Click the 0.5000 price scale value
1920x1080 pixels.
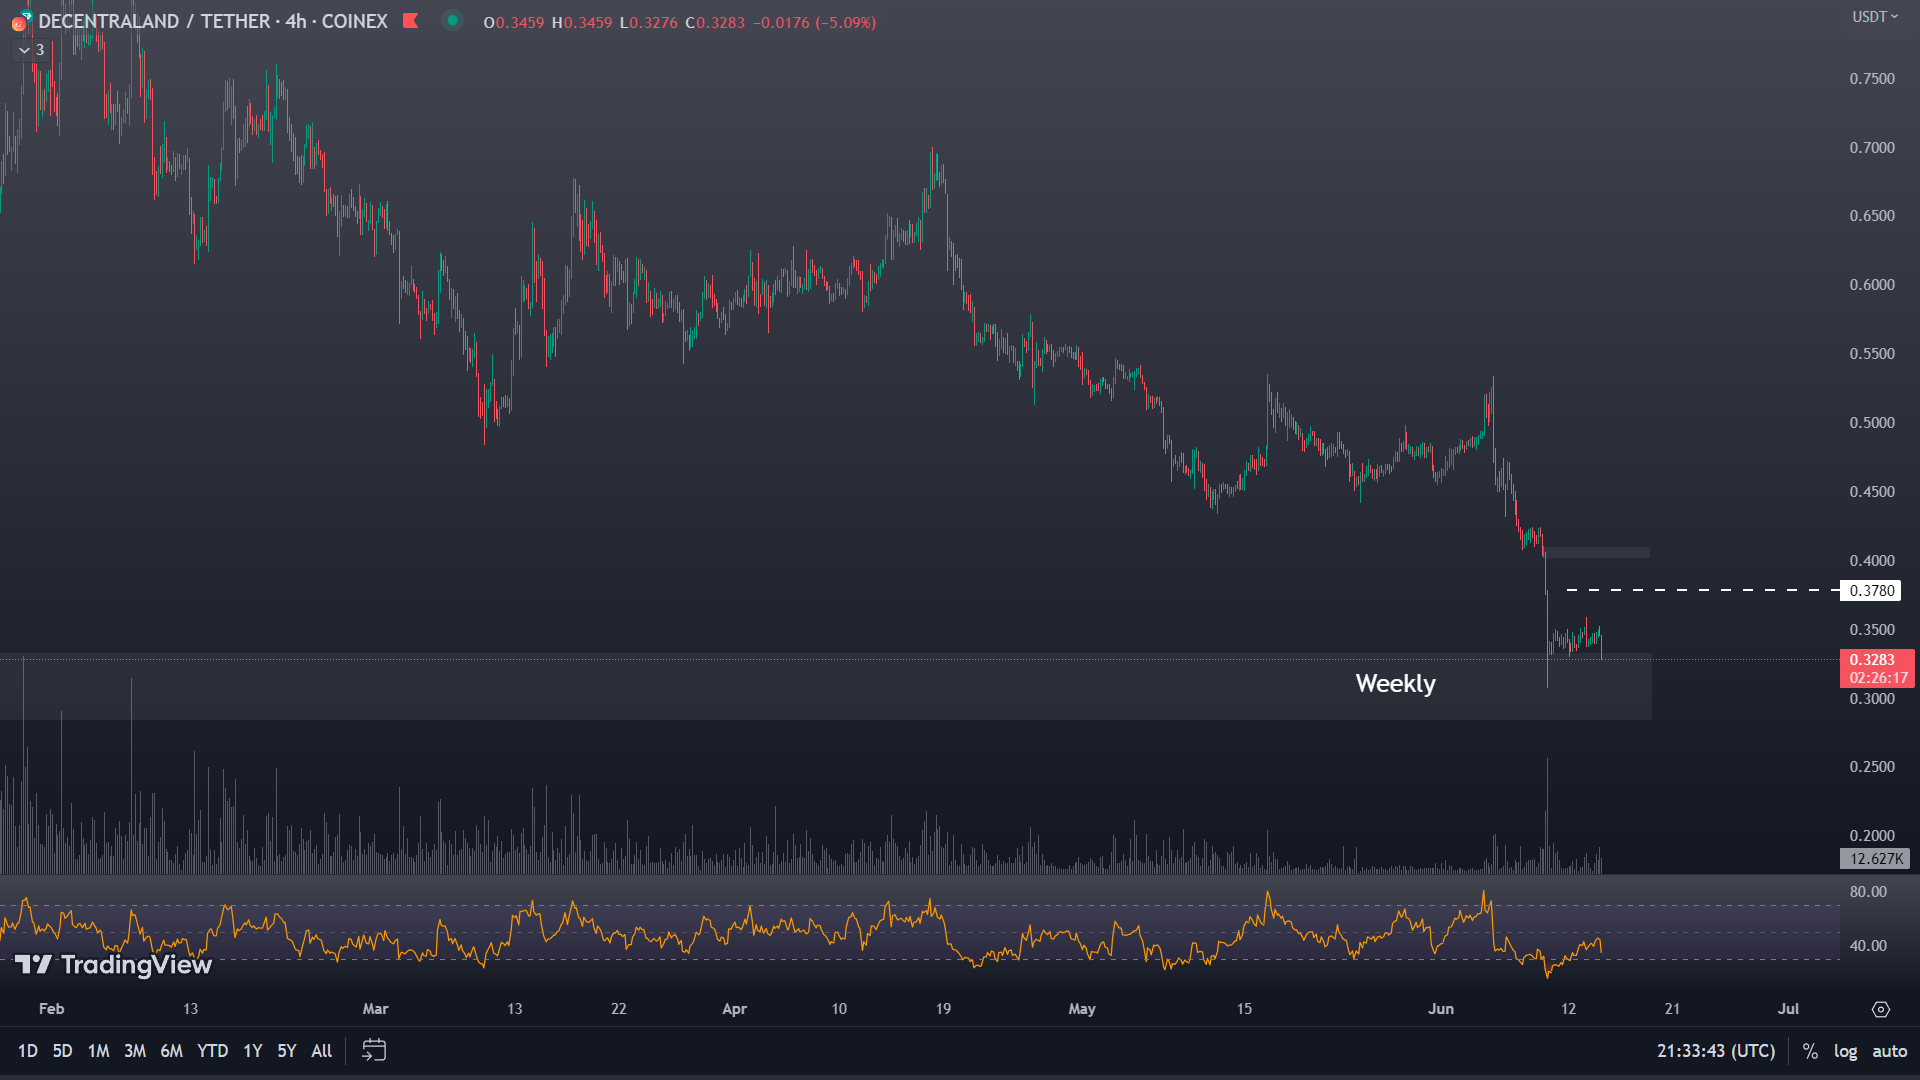point(1872,423)
